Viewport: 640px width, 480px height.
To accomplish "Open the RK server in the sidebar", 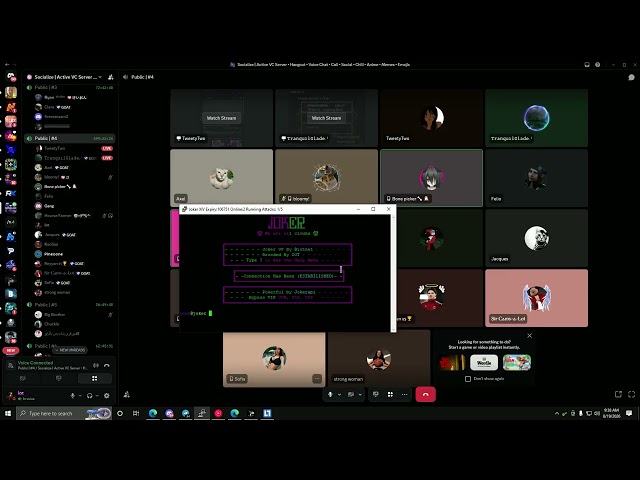I will coord(11,193).
